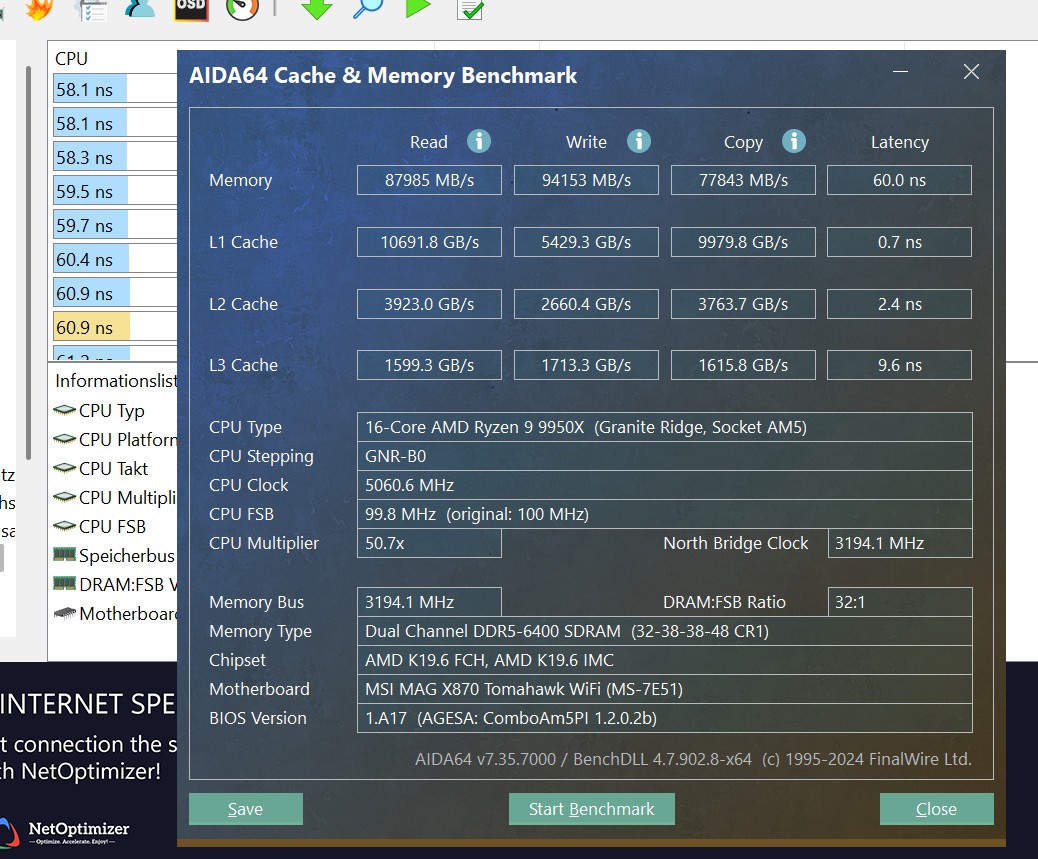This screenshot has height=859, width=1038.
Task: Click the L2 Cache latency value 2.4 ns
Action: pos(899,304)
